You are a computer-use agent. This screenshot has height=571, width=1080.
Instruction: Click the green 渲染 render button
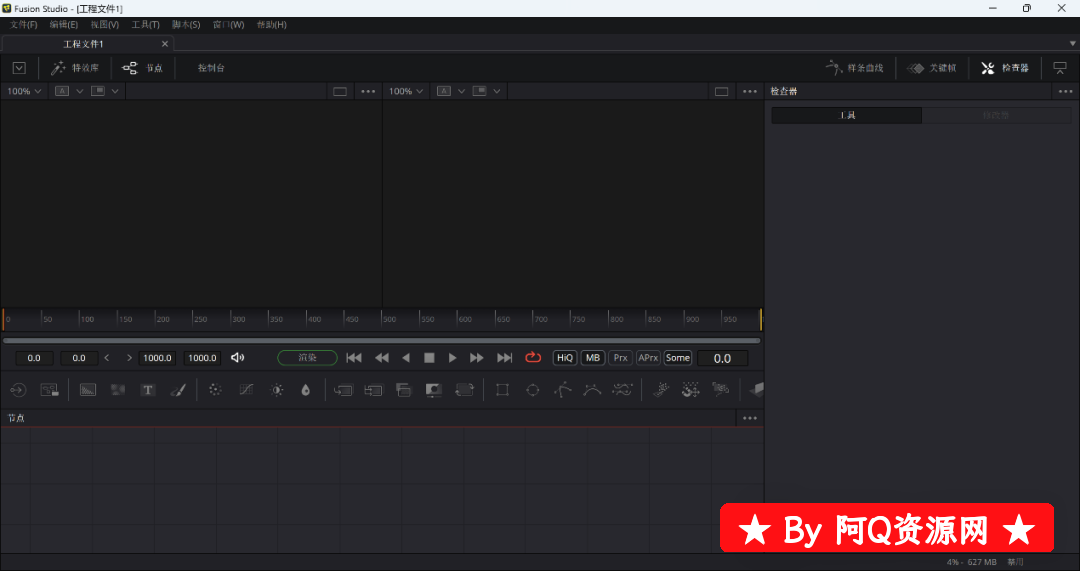(307, 357)
